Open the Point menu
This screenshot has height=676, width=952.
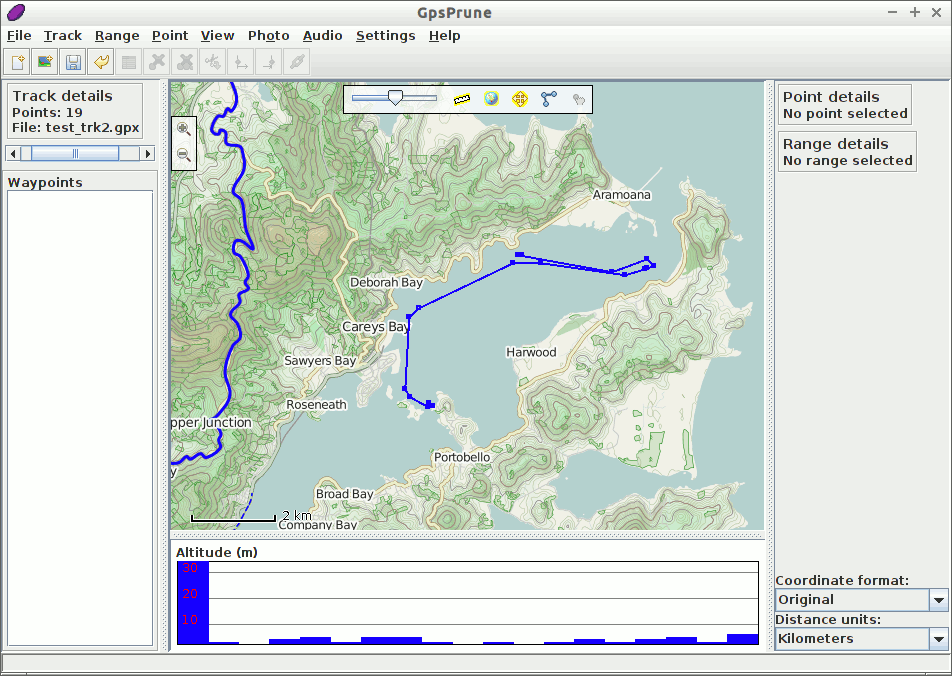tap(170, 36)
